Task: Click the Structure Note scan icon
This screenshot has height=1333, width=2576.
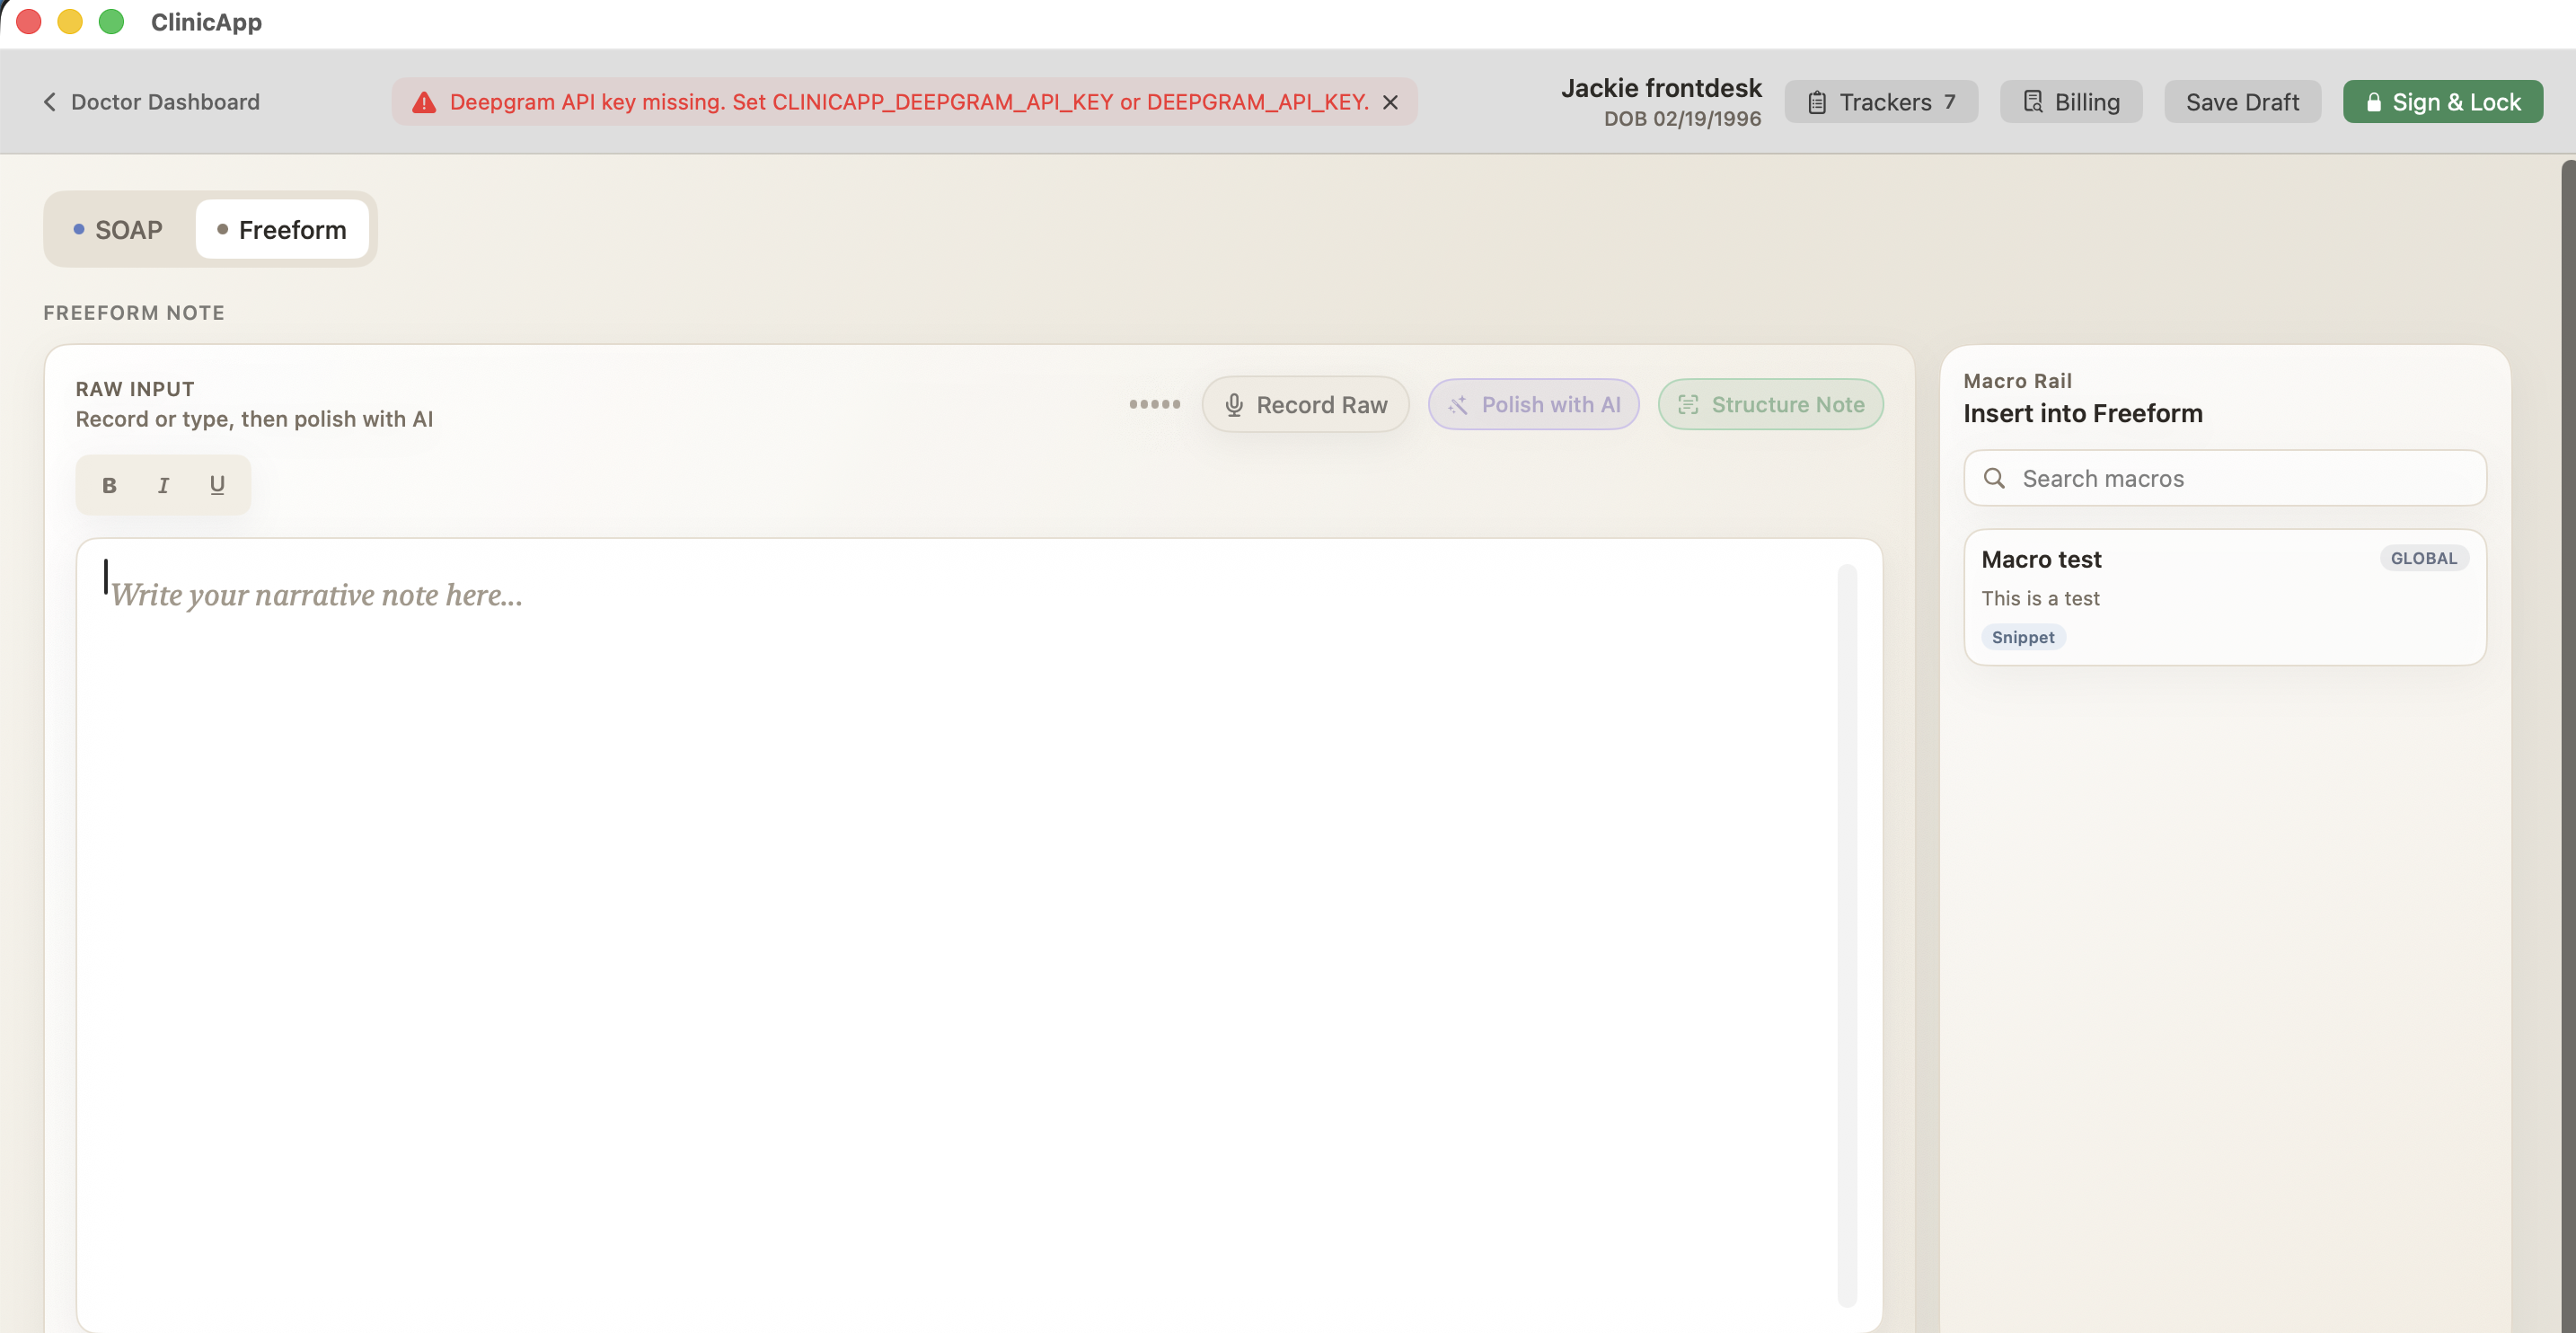Action: point(1688,405)
